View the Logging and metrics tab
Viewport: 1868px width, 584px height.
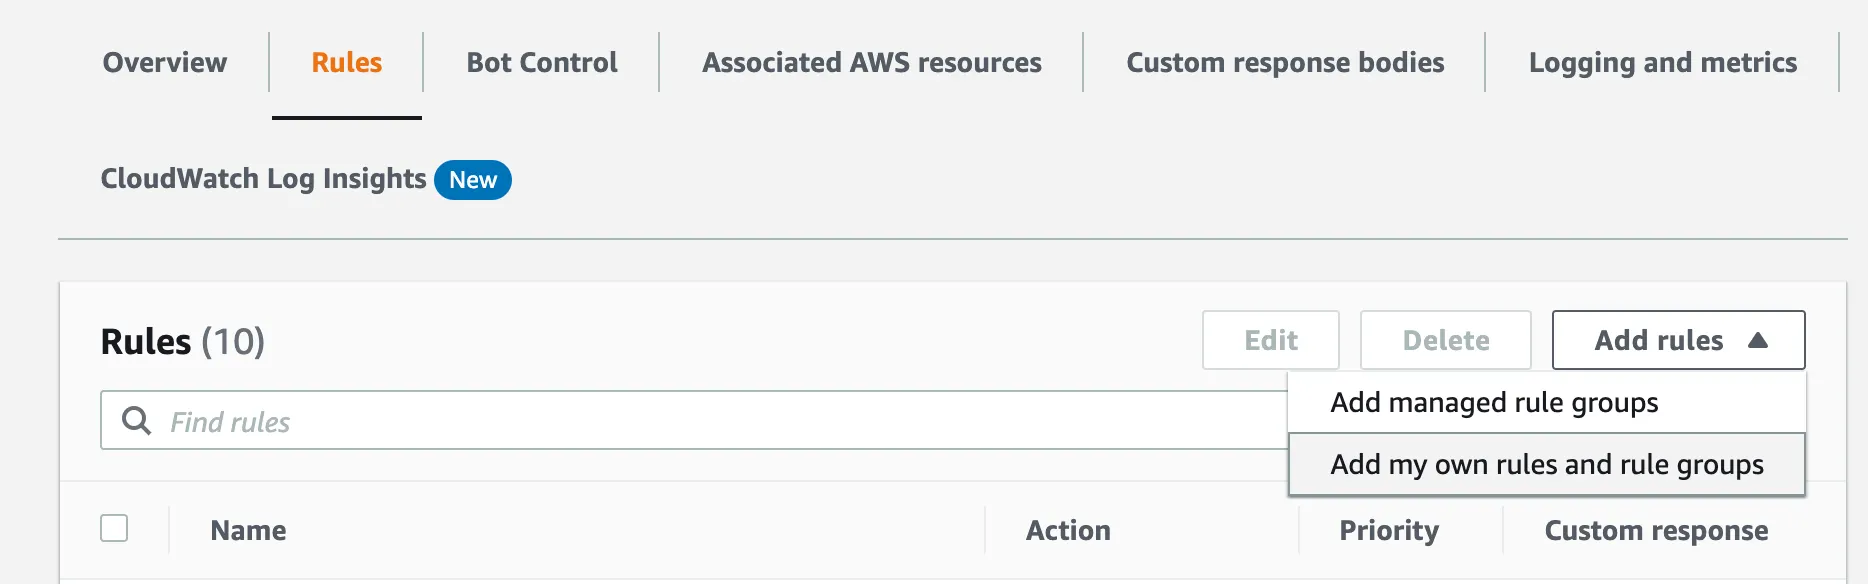point(1662,63)
